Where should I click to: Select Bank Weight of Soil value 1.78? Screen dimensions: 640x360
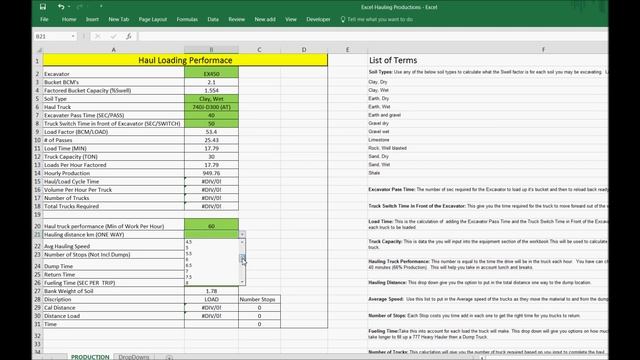click(x=211, y=291)
